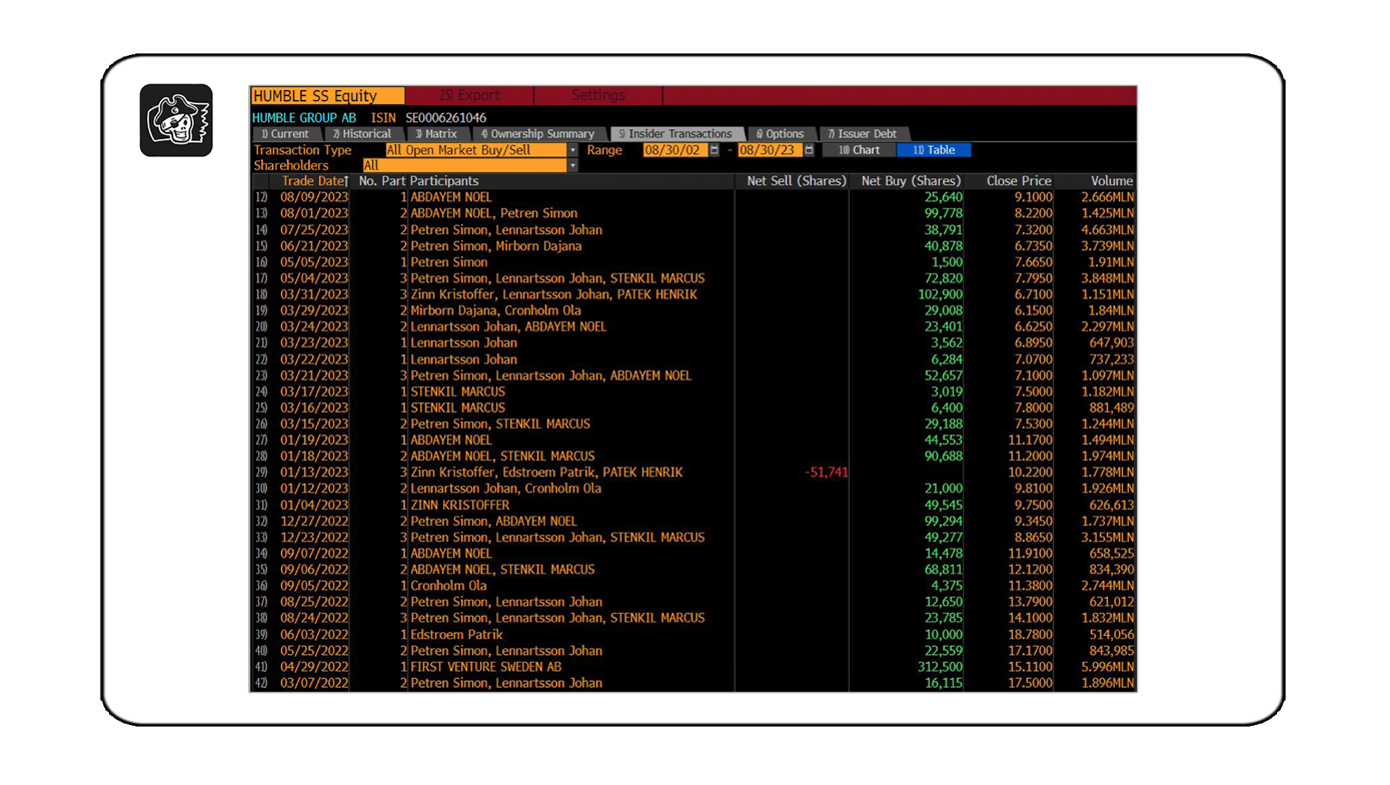1390x785 pixels.
Task: Click close price 18.7800
Action: pos(1030,634)
